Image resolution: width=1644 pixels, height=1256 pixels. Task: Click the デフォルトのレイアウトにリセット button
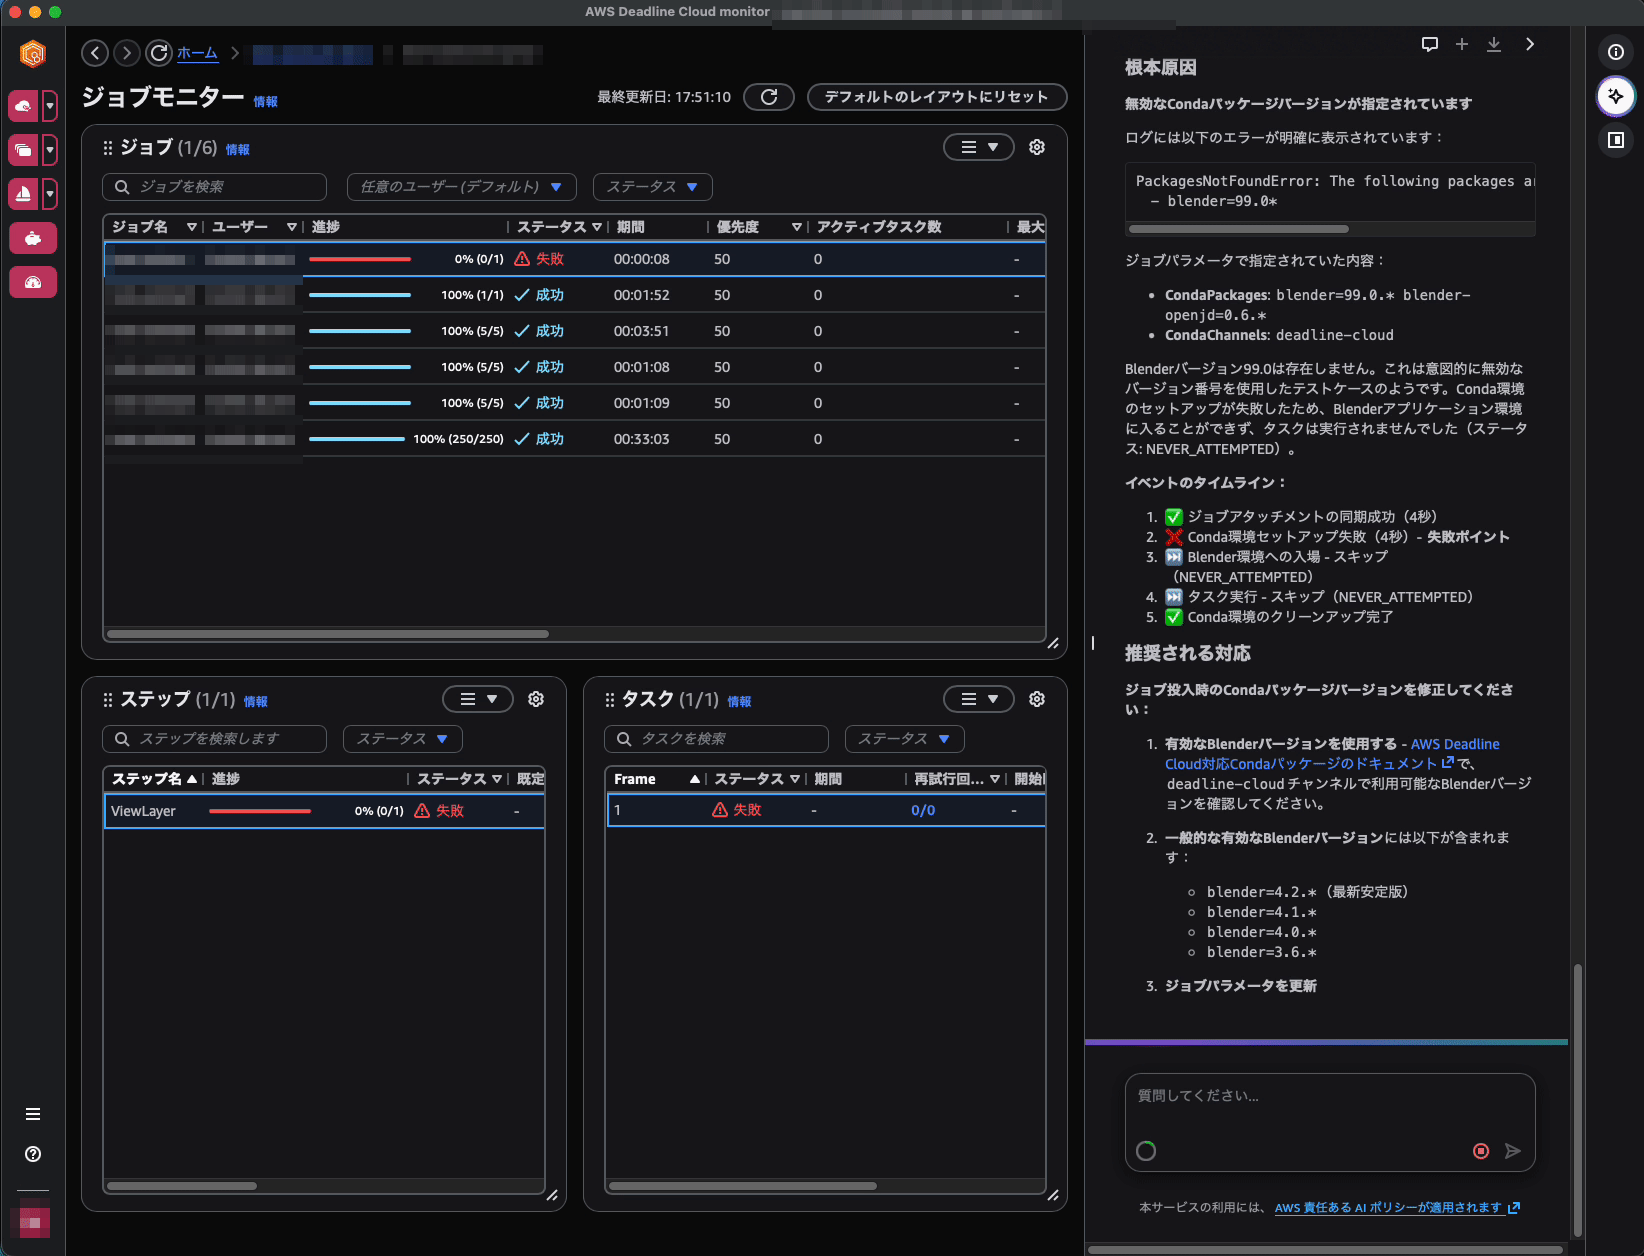[x=936, y=97]
